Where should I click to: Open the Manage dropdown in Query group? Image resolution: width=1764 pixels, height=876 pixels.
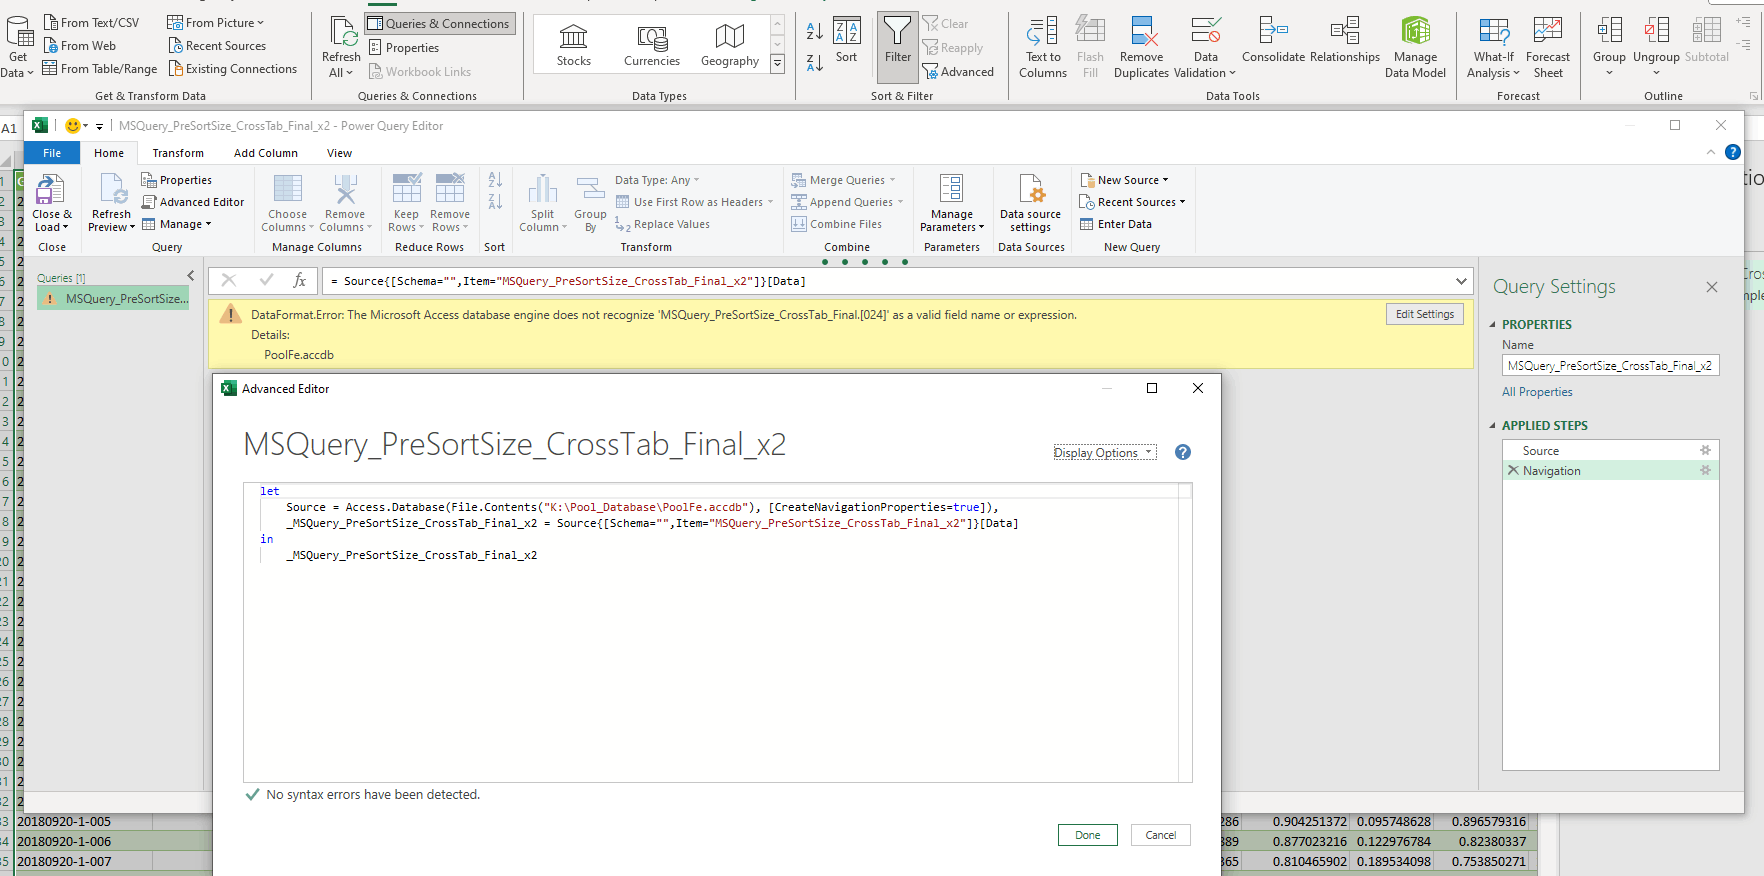177,224
